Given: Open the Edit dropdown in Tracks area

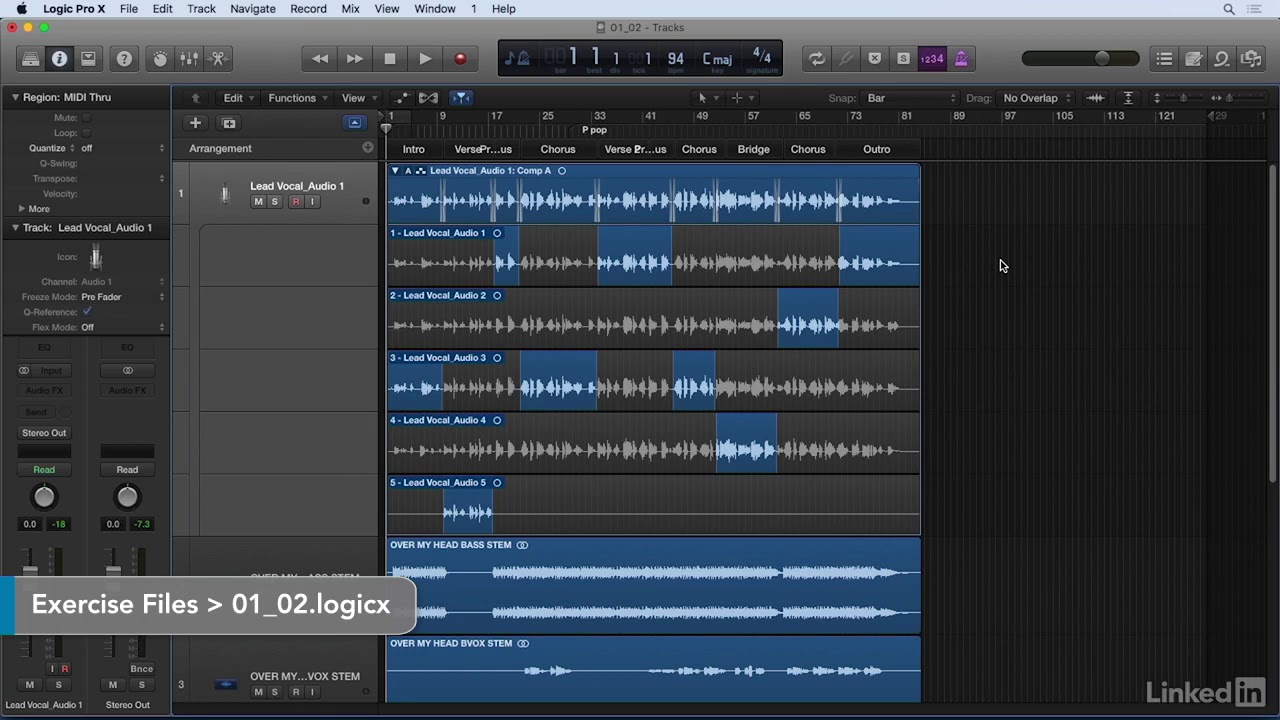Looking at the screenshot, I should coord(238,98).
